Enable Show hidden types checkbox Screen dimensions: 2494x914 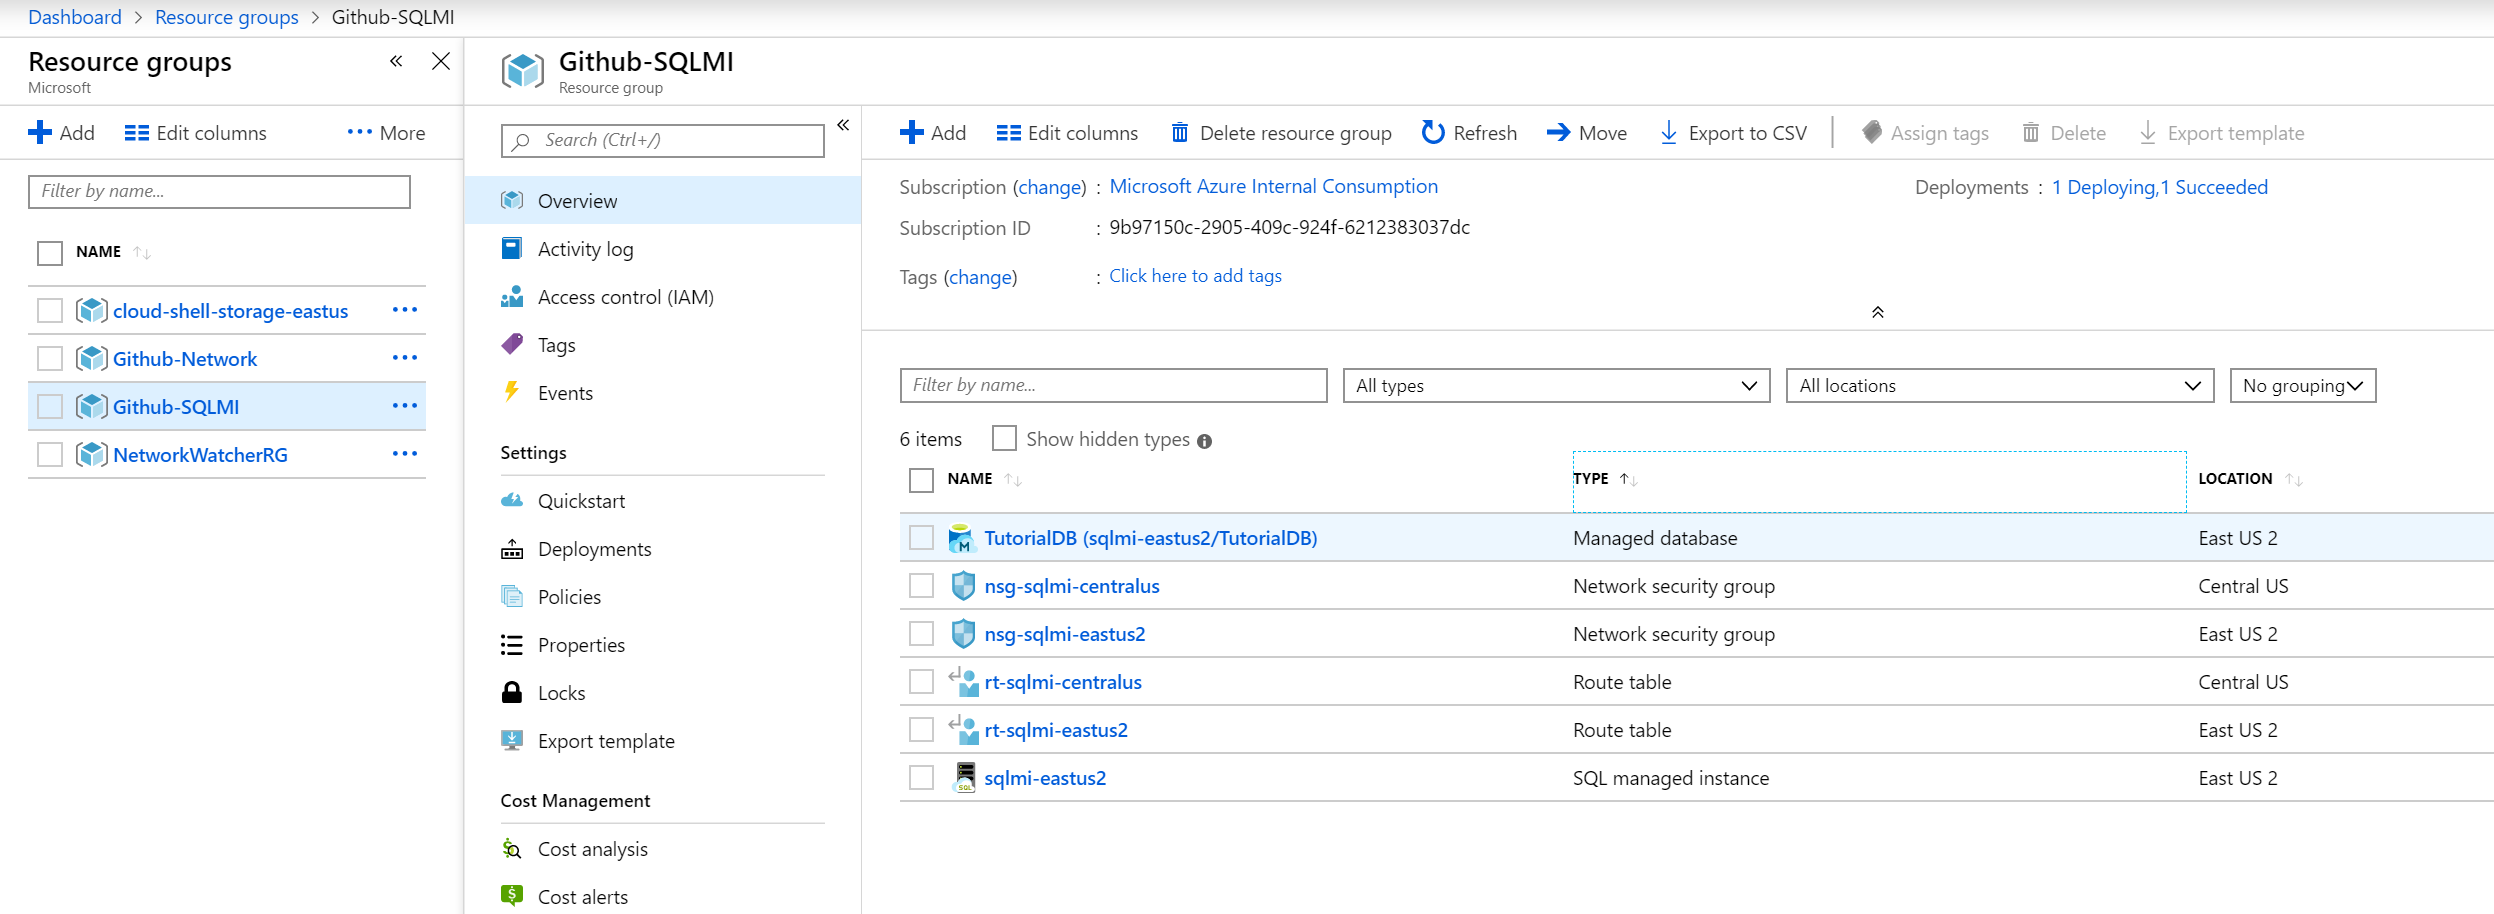(1005, 438)
